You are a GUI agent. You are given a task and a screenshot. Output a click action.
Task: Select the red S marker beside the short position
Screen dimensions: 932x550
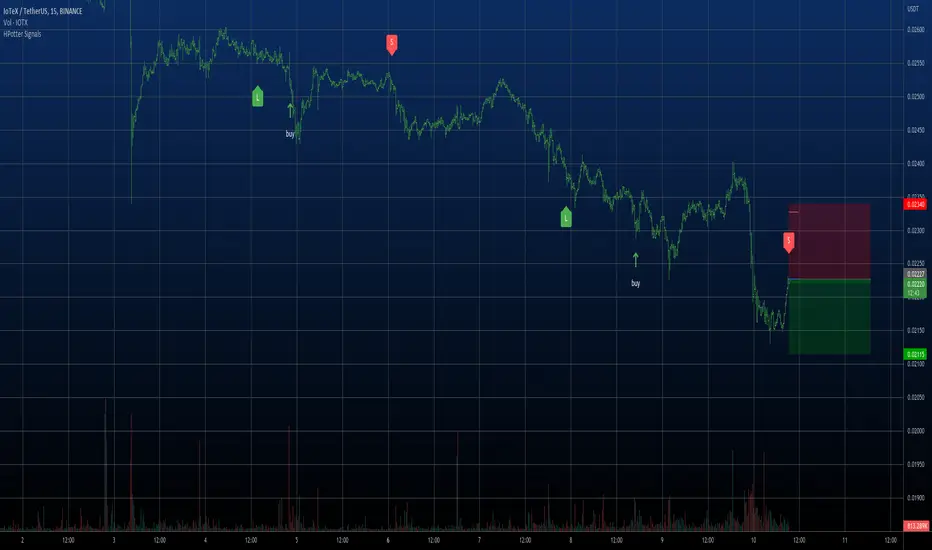pyautogui.click(x=789, y=242)
